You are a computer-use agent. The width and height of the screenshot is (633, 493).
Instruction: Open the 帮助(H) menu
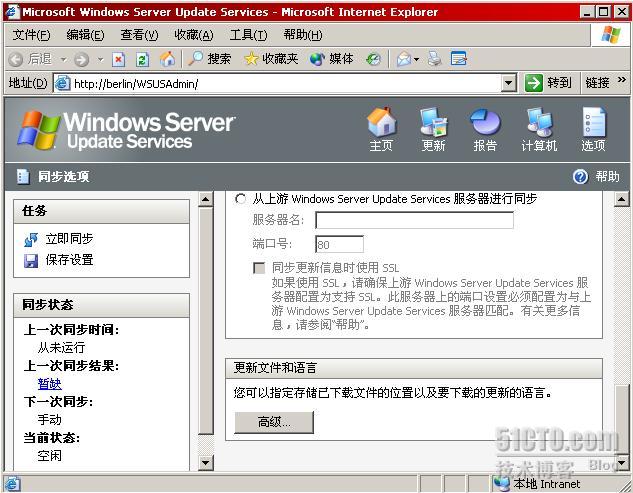click(x=303, y=35)
